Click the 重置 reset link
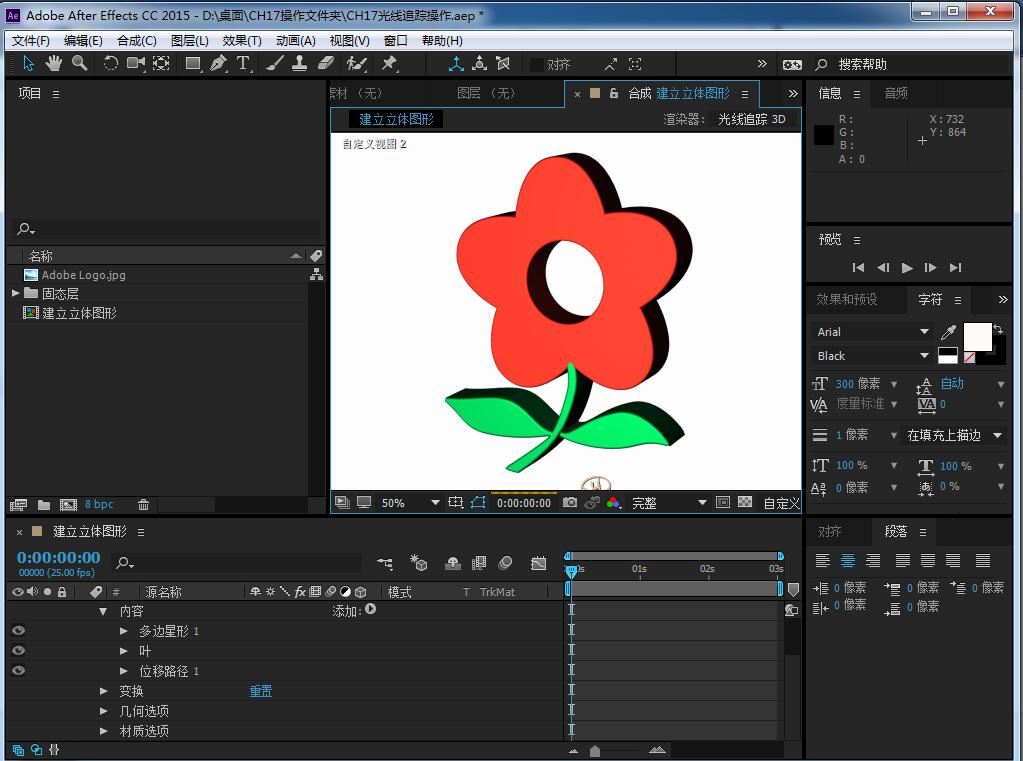The width and height of the screenshot is (1023, 761). (x=260, y=691)
